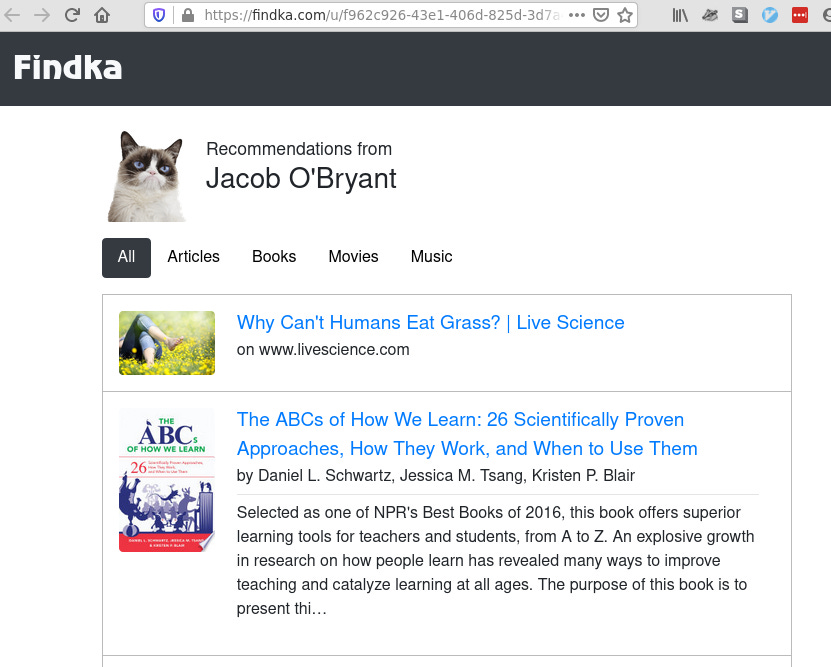Image resolution: width=831 pixels, height=667 pixels.
Task: Open the browser home page
Action: (102, 15)
